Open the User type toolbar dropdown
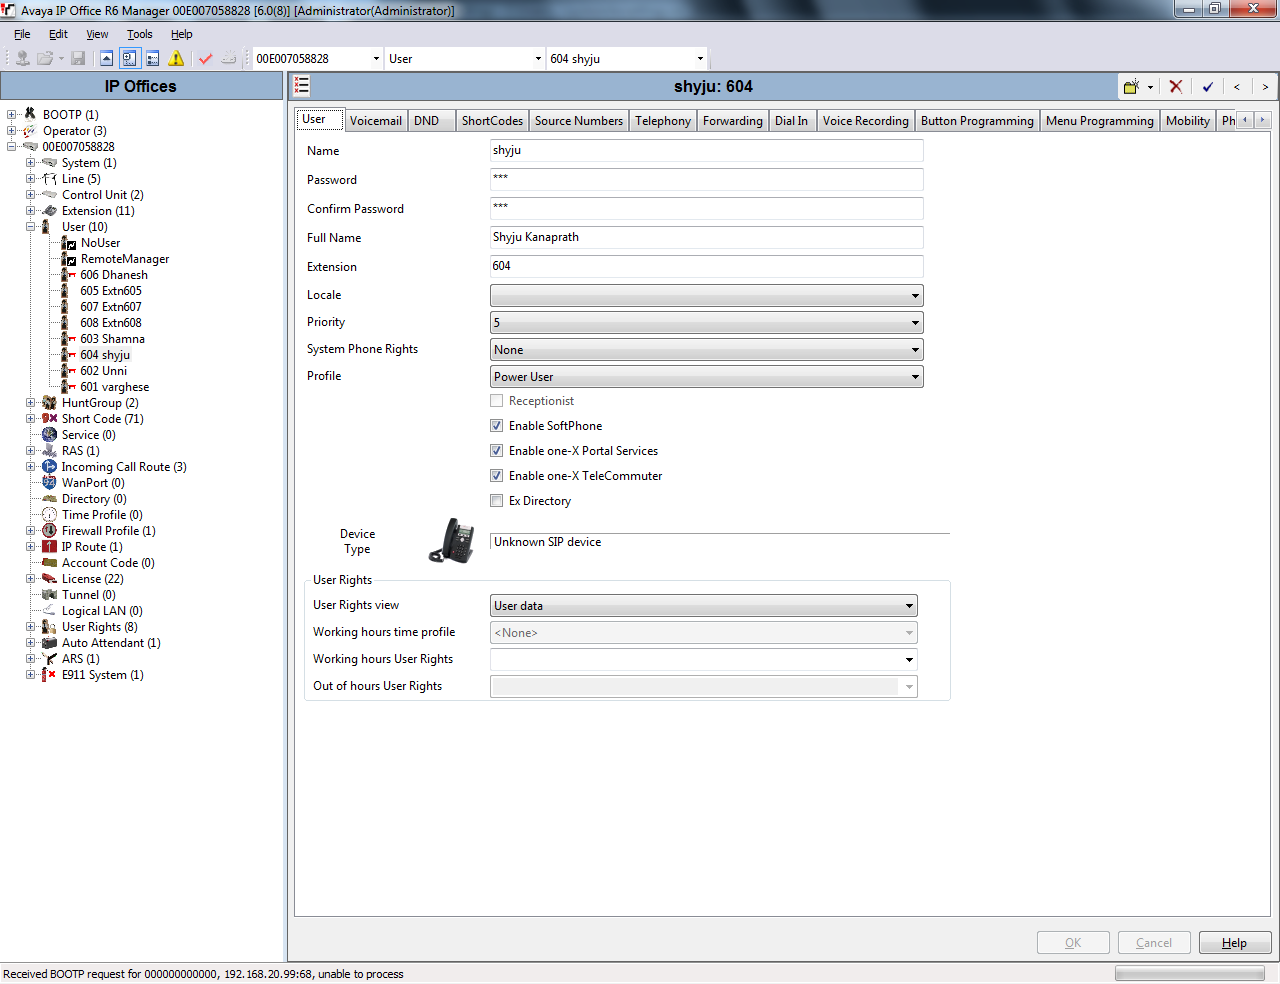This screenshot has width=1280, height=984. 538,59
